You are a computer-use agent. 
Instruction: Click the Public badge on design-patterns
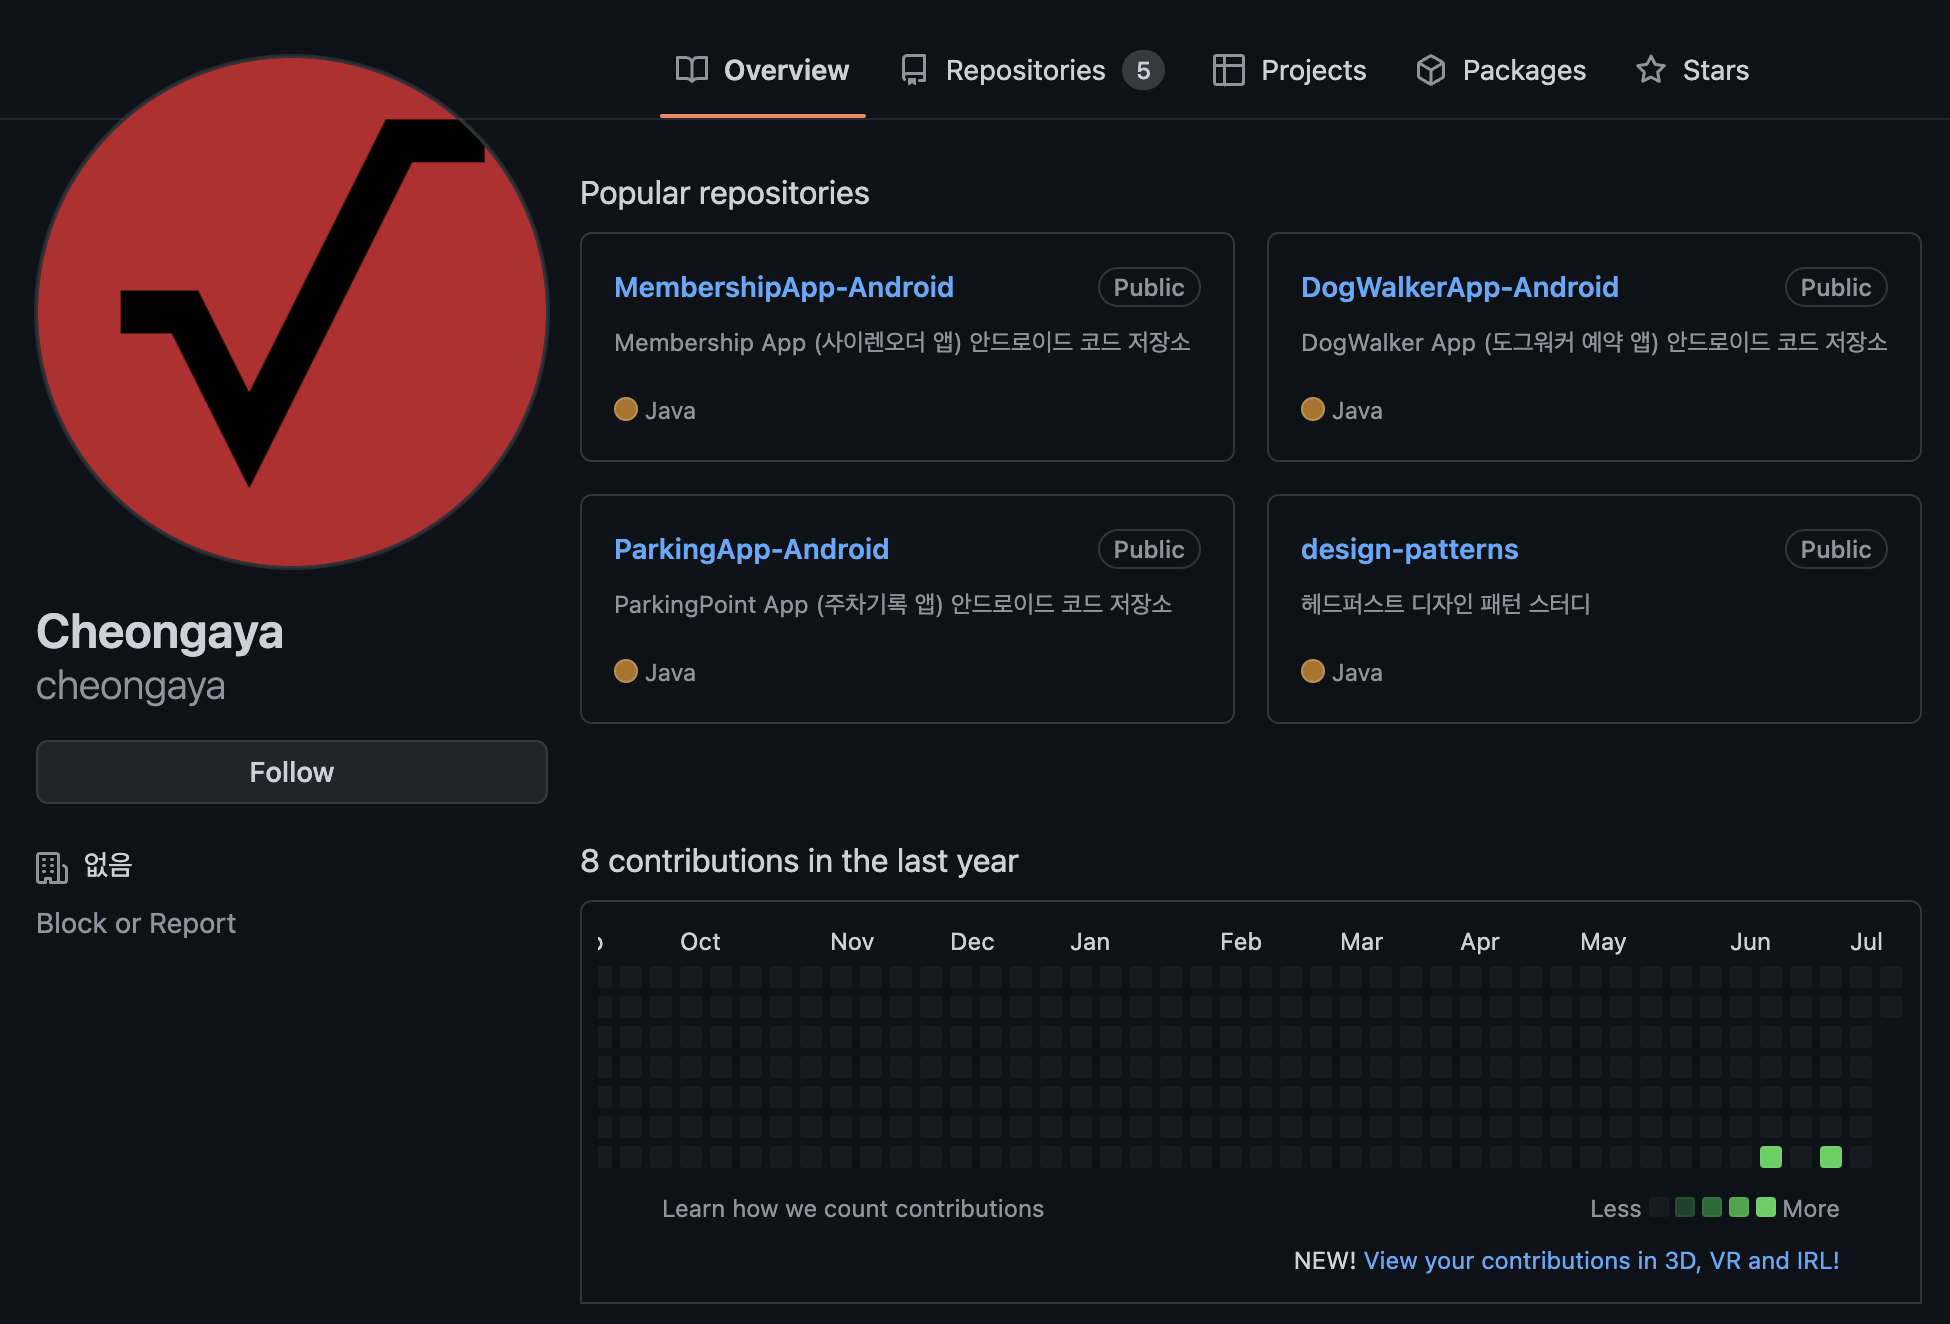(1836, 549)
